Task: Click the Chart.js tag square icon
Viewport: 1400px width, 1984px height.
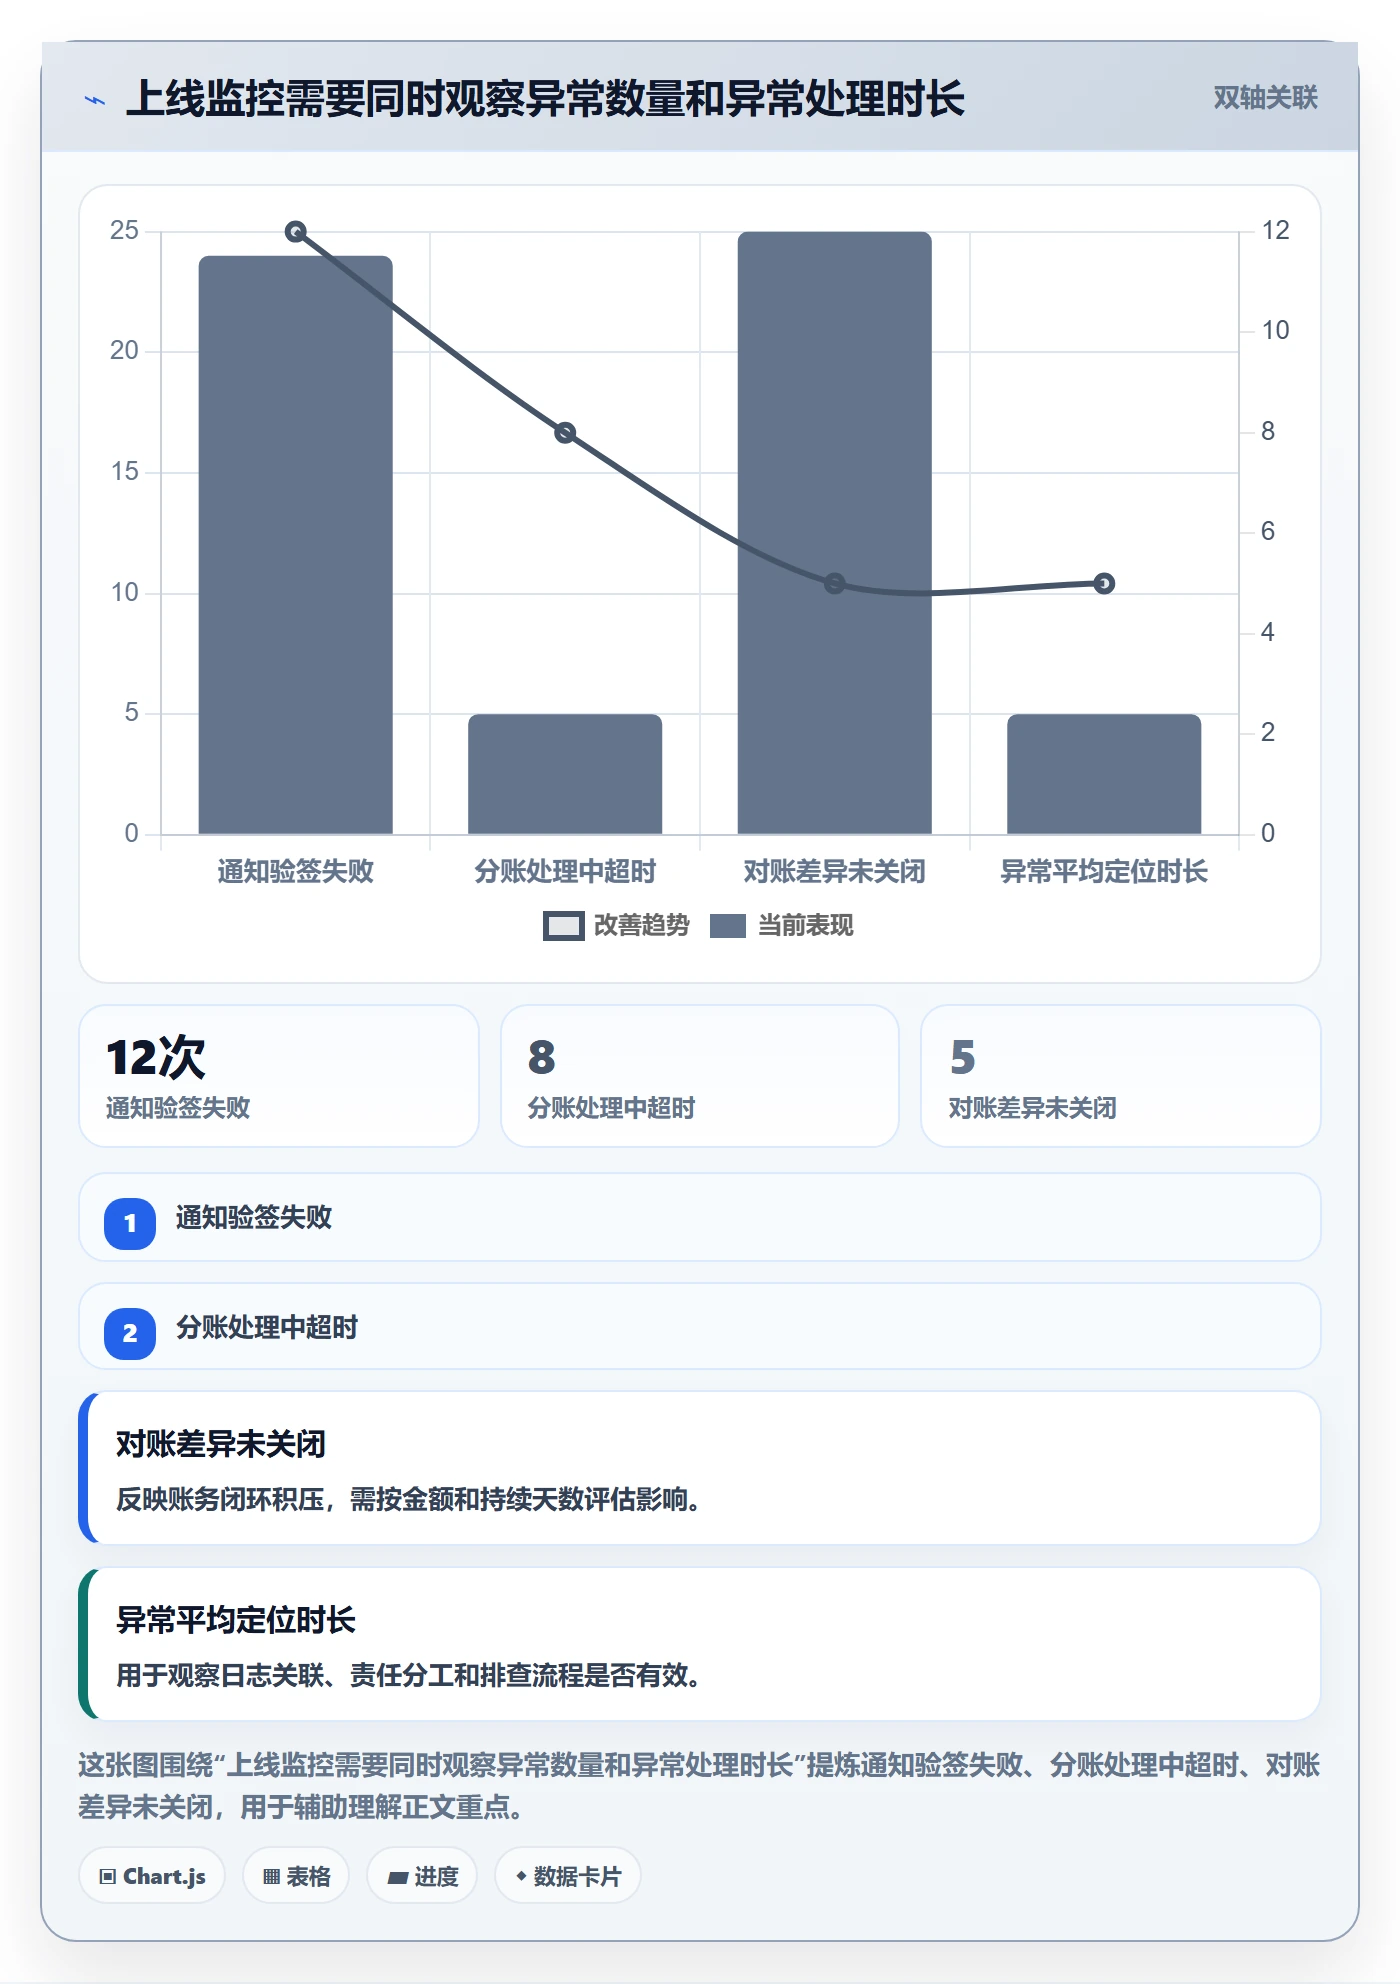Action: pos(108,1877)
